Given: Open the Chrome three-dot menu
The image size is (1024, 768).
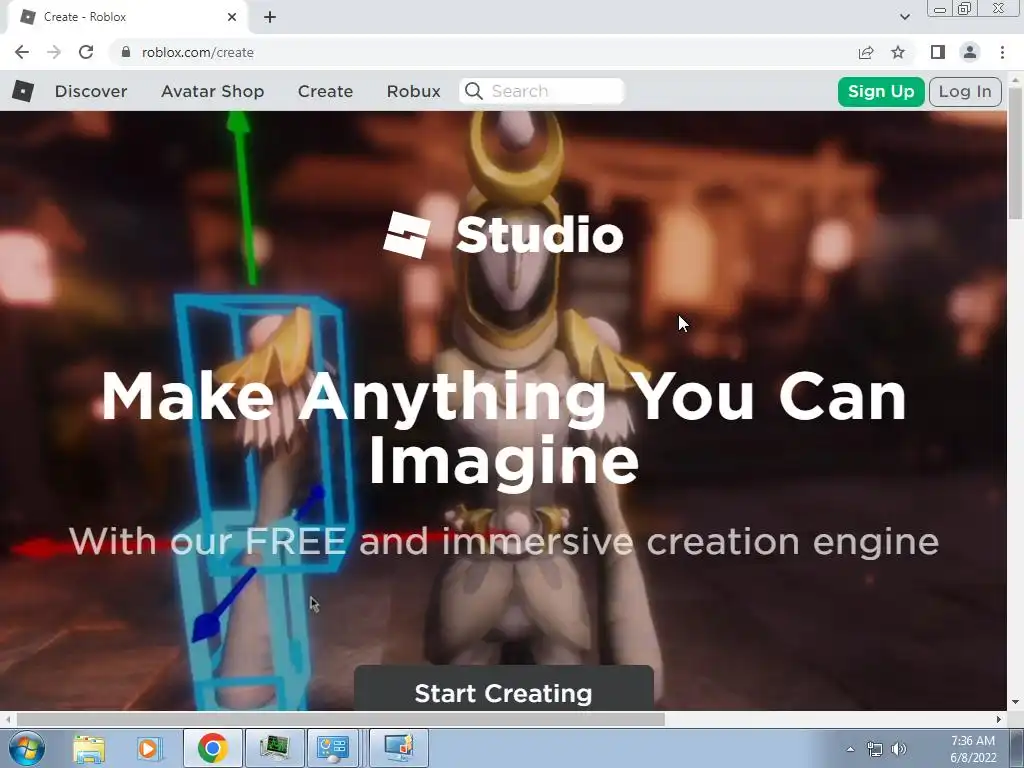Looking at the screenshot, I should click(x=1002, y=52).
